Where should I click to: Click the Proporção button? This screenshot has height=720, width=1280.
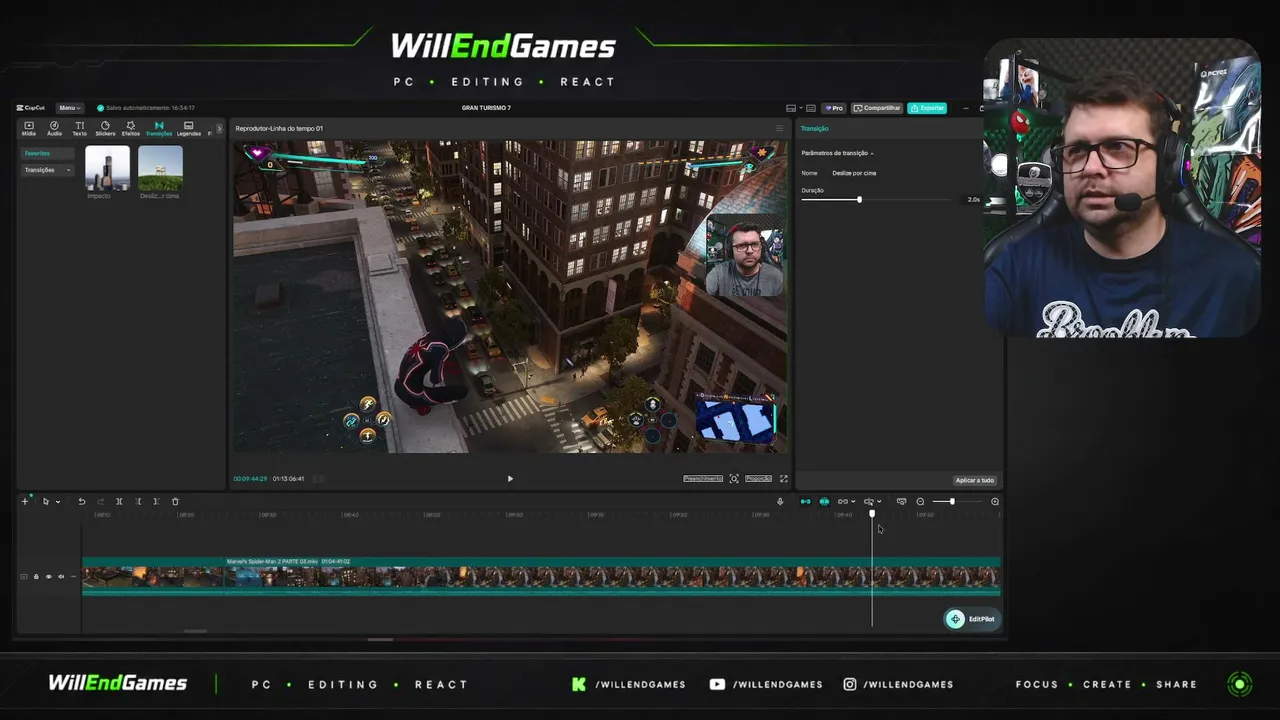[x=758, y=479]
